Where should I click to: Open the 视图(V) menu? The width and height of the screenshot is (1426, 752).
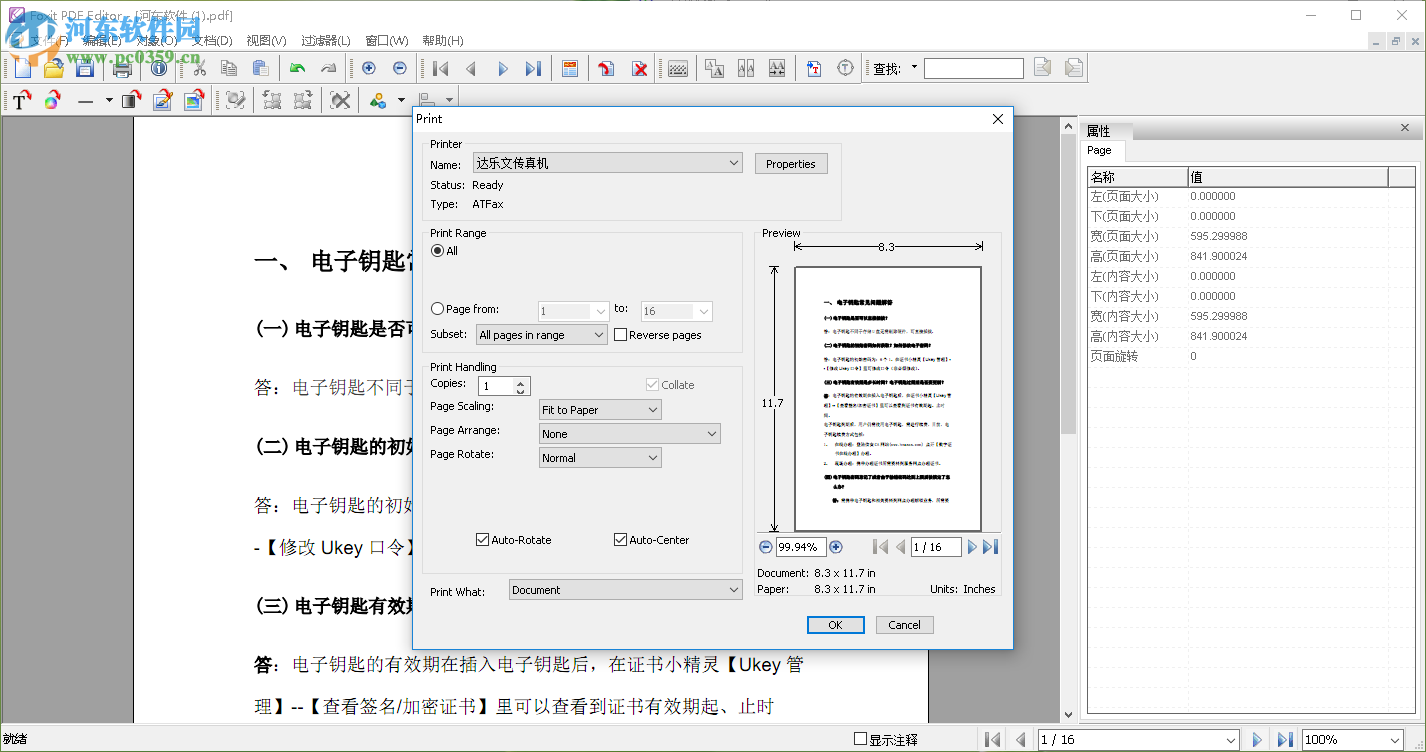click(x=267, y=41)
